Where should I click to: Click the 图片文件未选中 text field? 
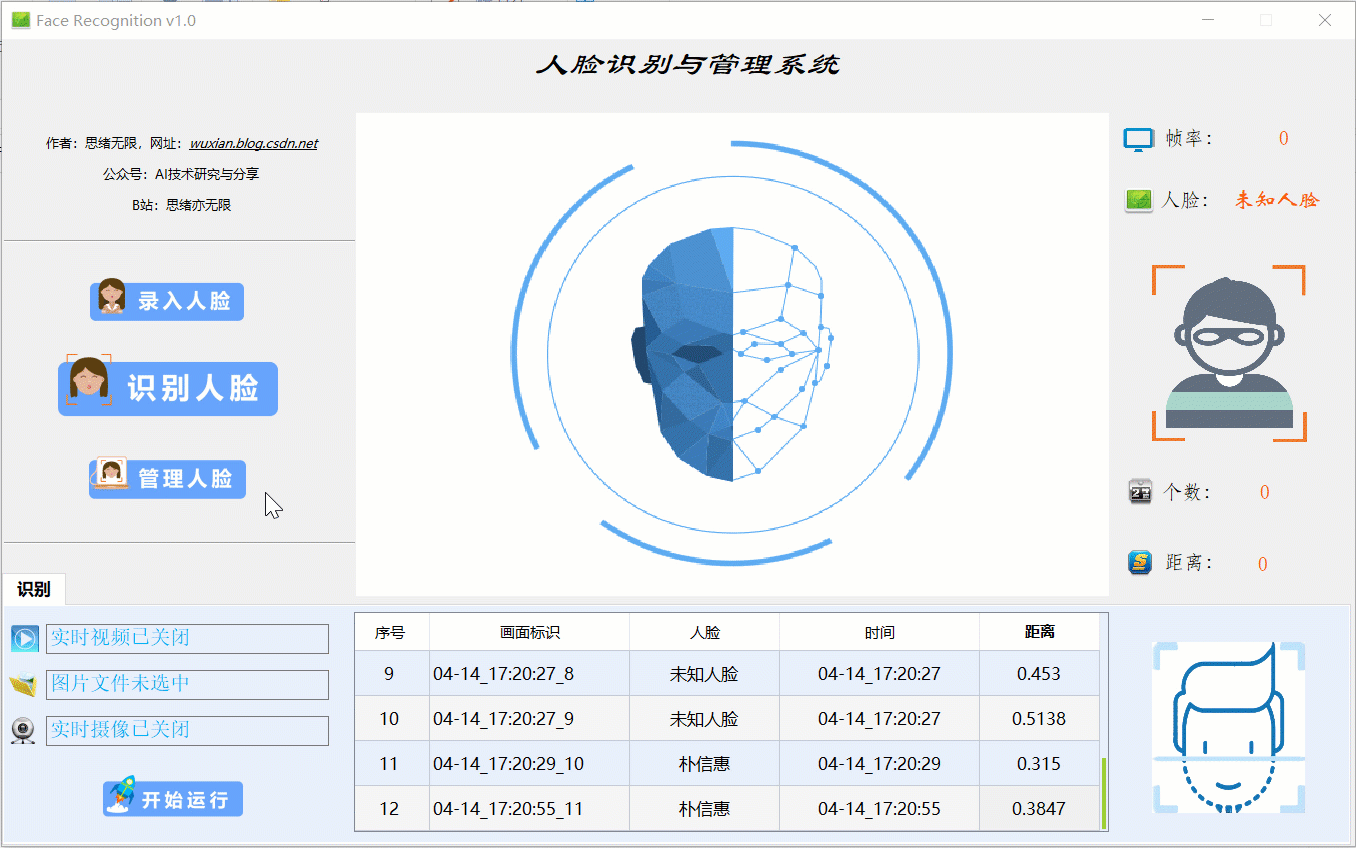pyautogui.click(x=187, y=685)
